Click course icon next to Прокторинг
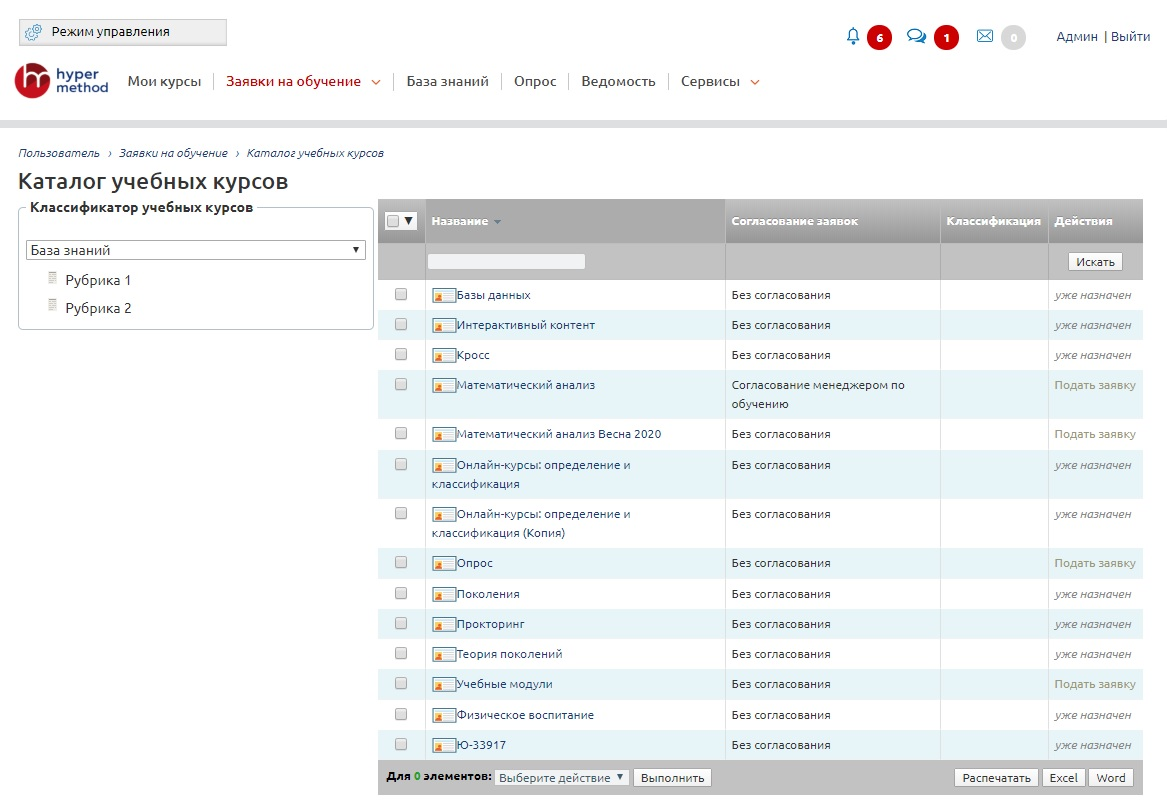 tap(444, 625)
